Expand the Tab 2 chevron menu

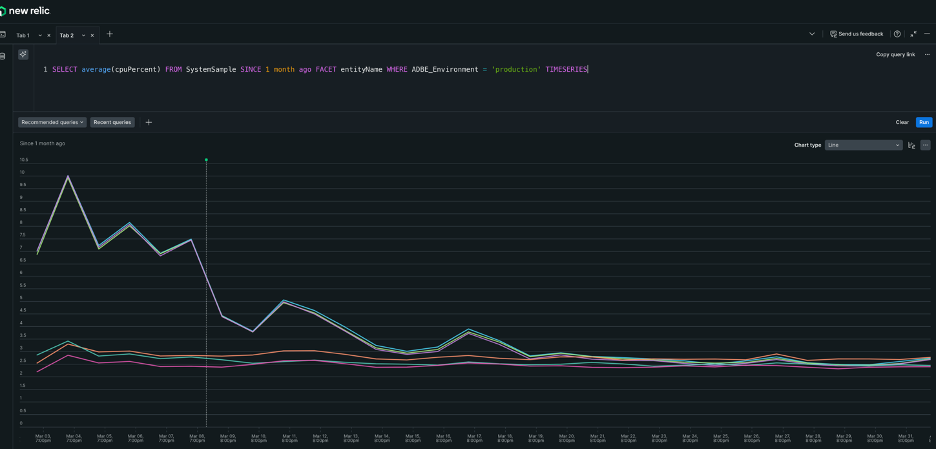83,35
